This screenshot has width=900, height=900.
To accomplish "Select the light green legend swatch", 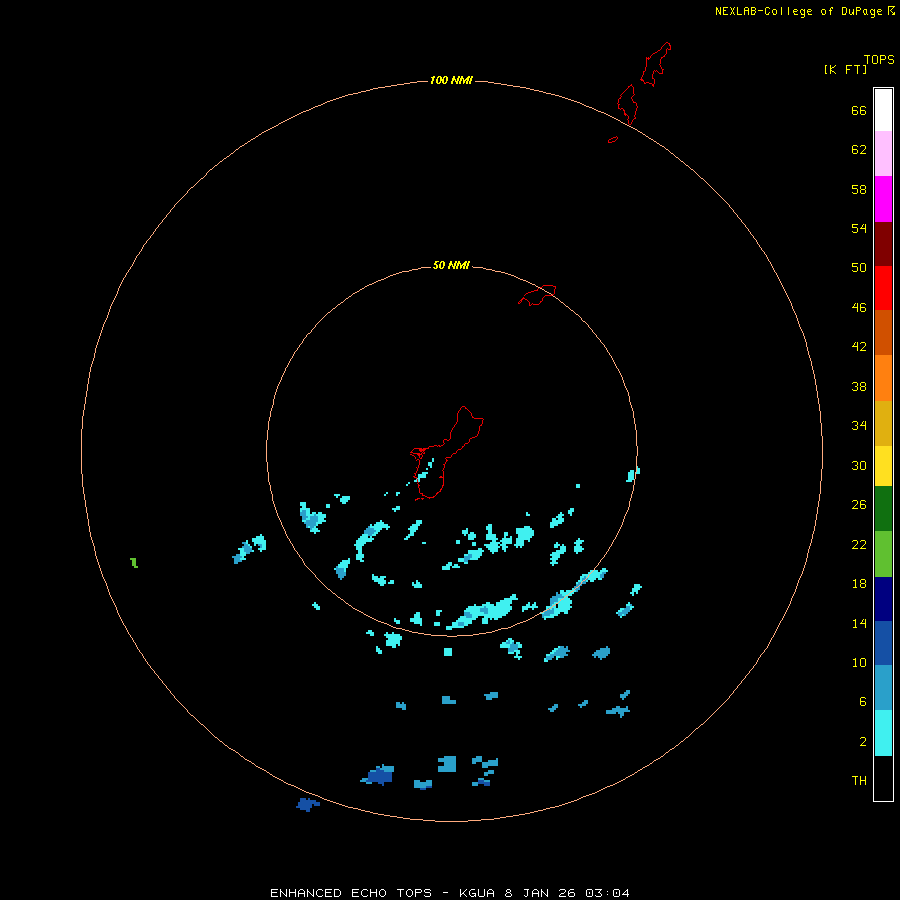I will [883, 554].
